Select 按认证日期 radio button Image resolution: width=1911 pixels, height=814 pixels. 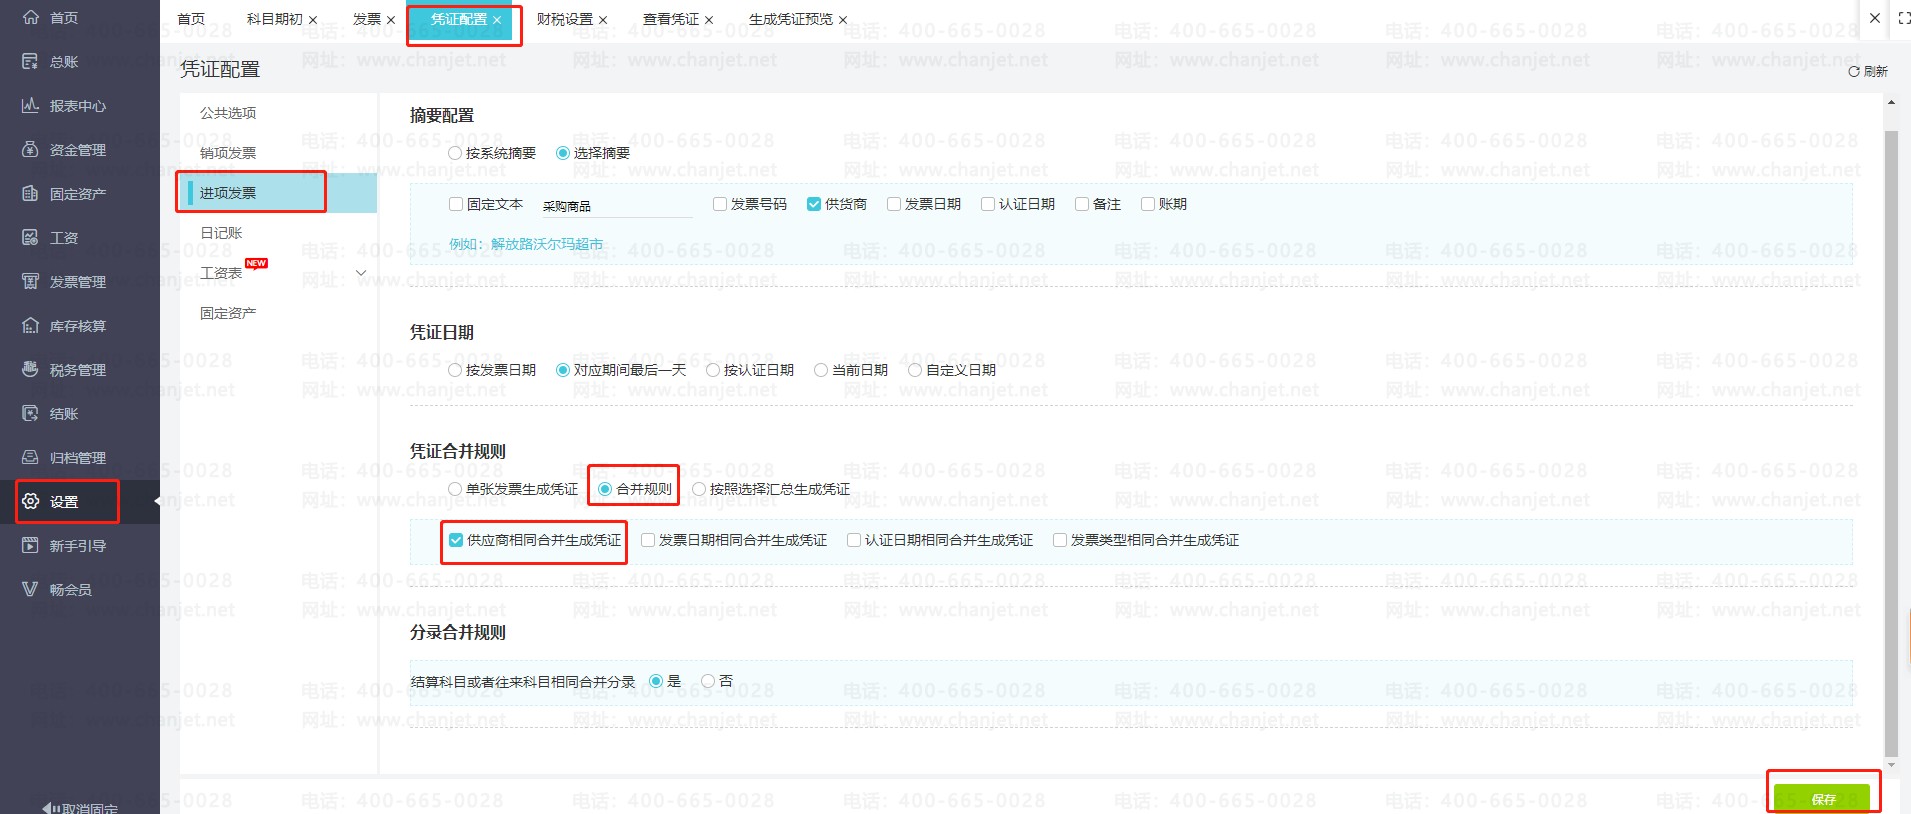point(713,370)
